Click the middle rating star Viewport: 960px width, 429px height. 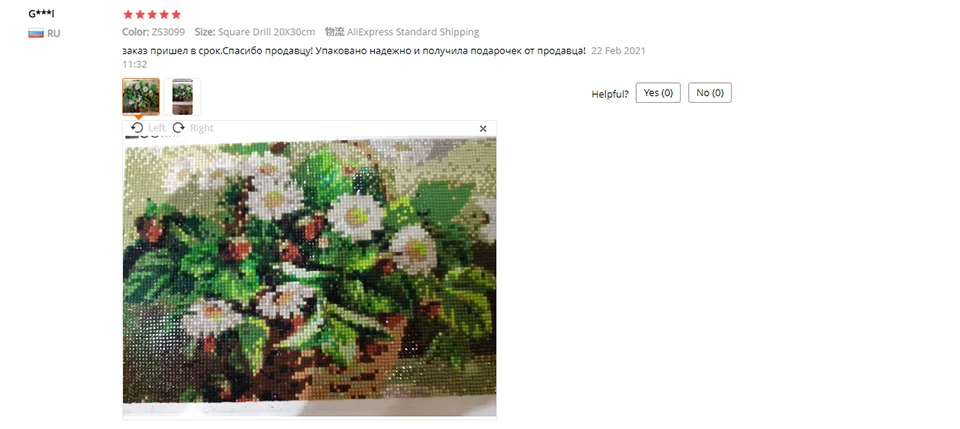point(152,14)
